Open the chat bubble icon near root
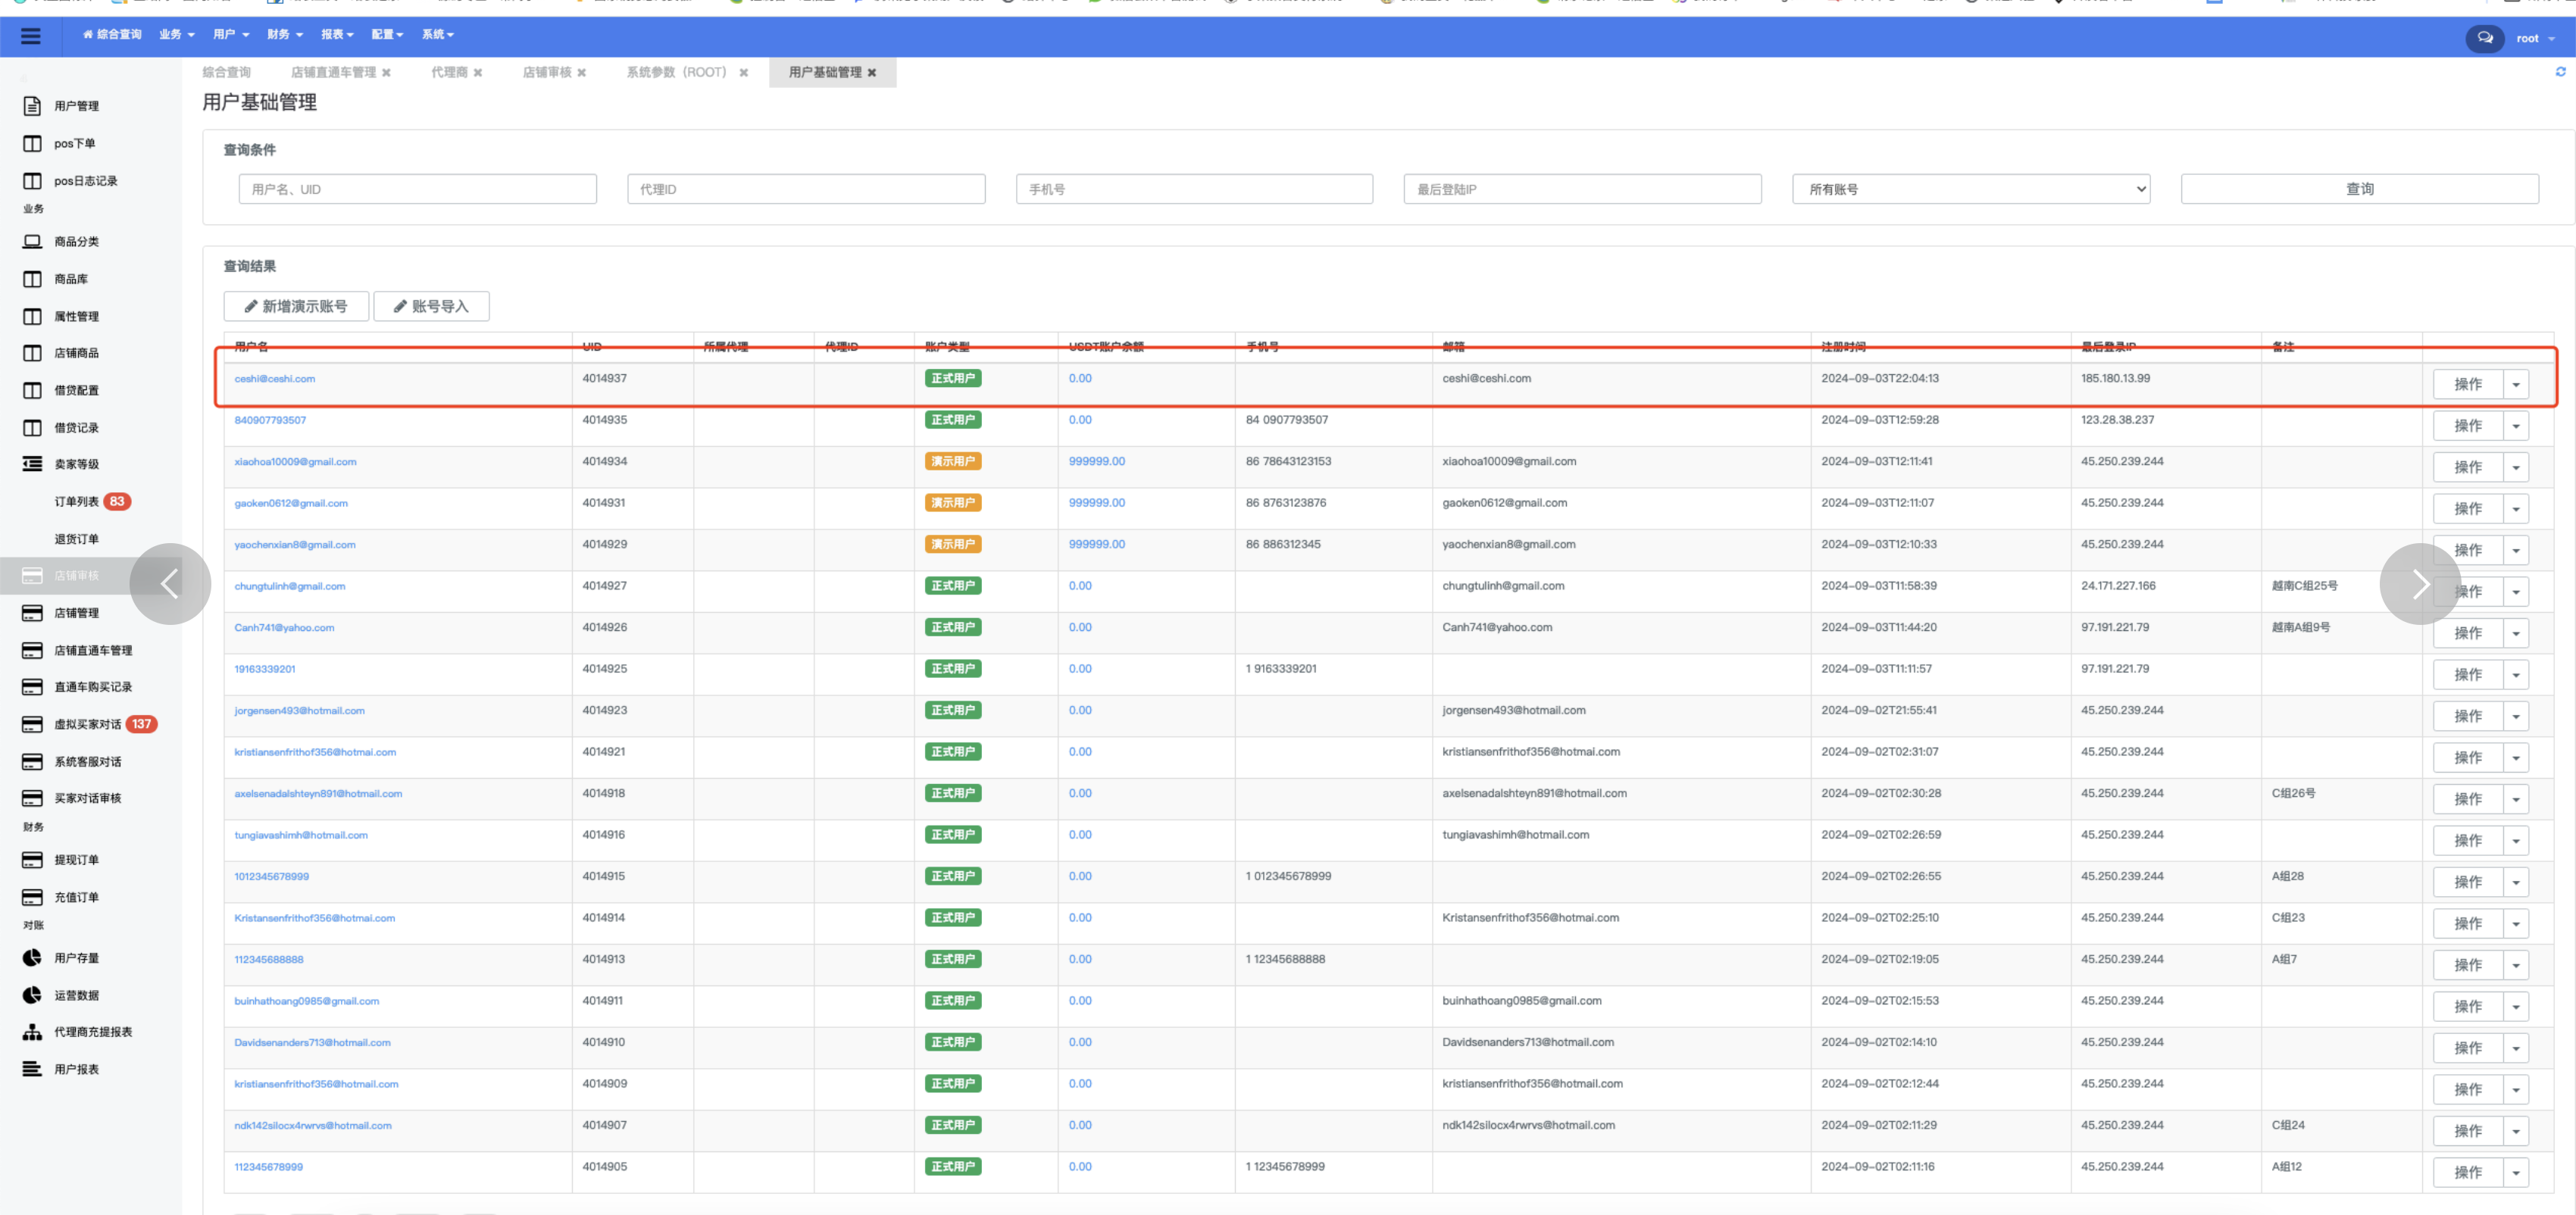Image resolution: width=2576 pixels, height=1215 pixels. (x=2484, y=38)
